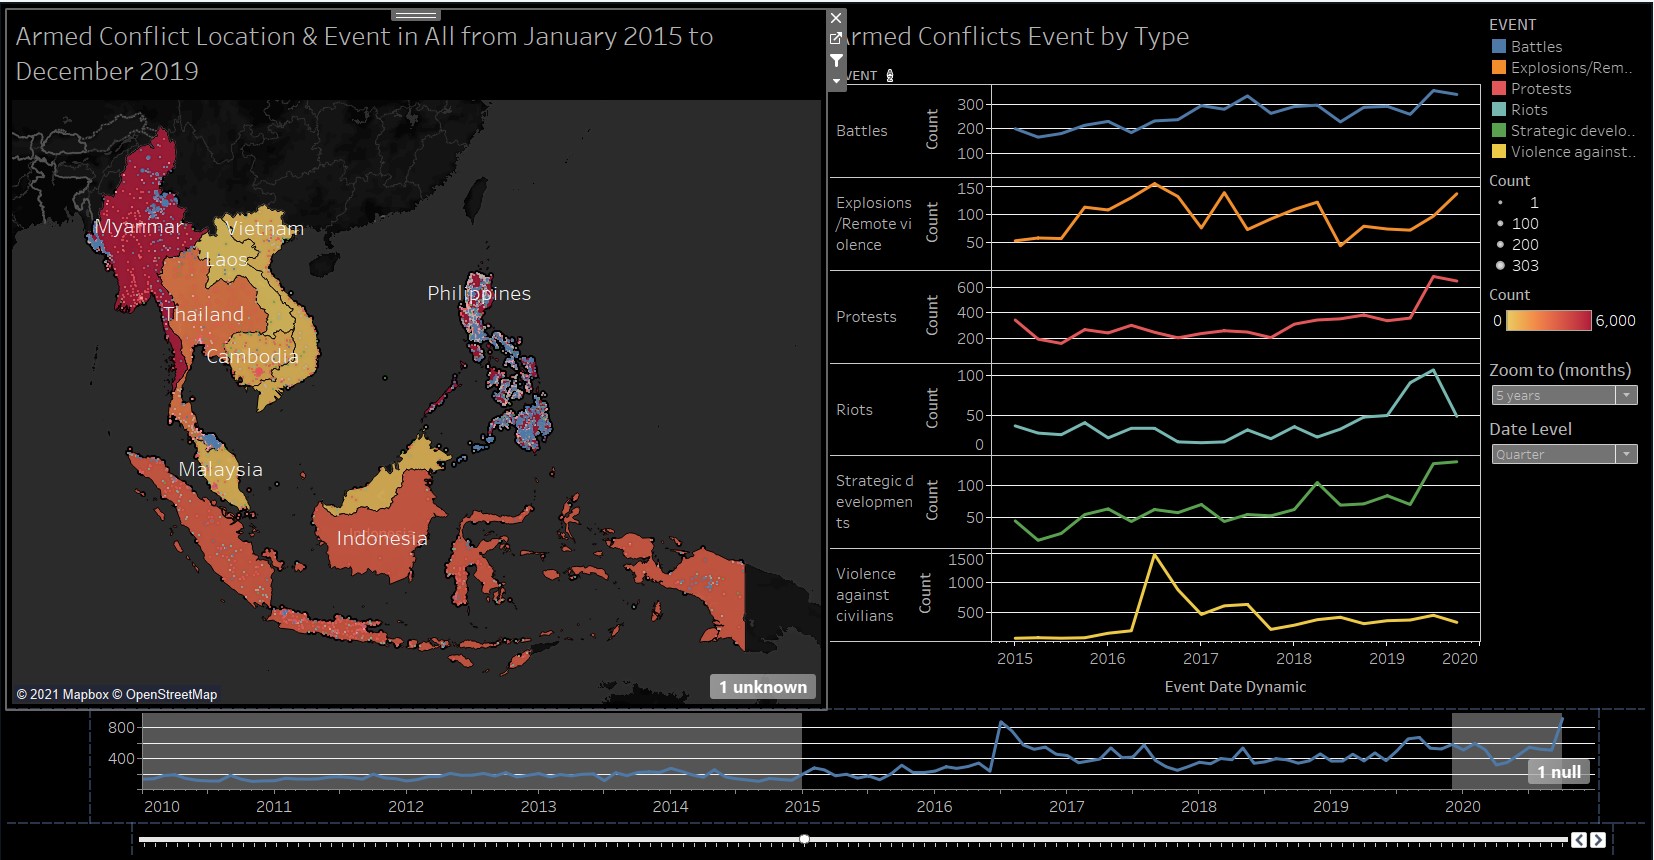Remove the map panel with X icon
Image resolution: width=1654 pixels, height=860 pixels.
point(836,18)
